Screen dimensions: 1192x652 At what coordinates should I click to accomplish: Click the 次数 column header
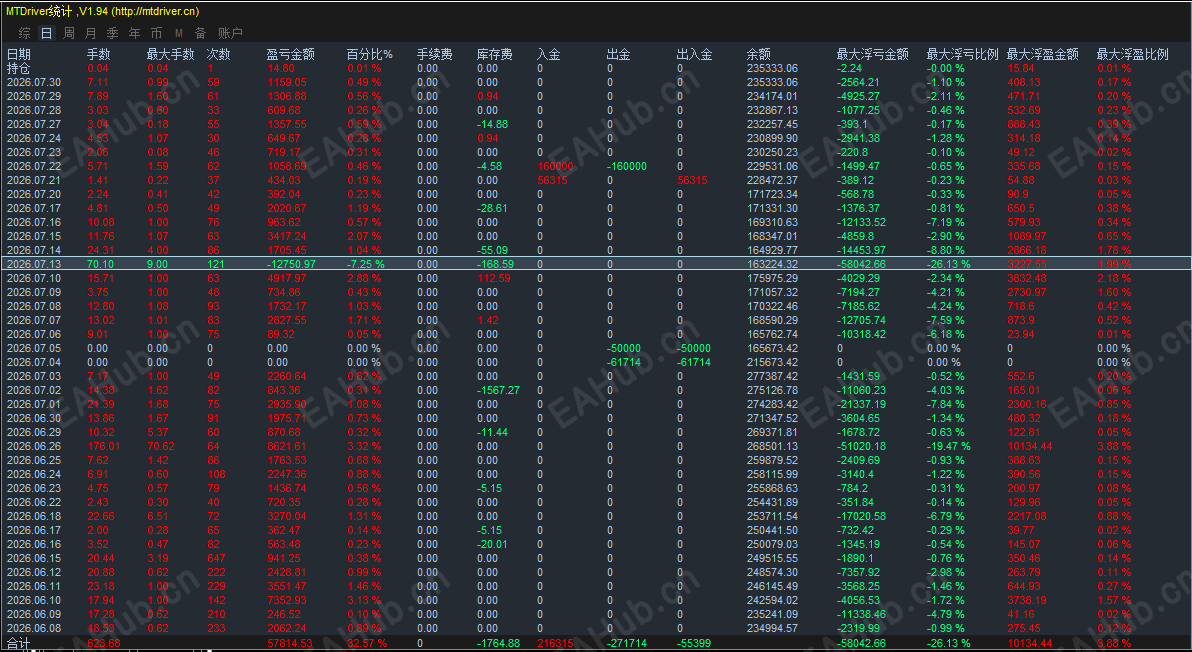[x=218, y=54]
